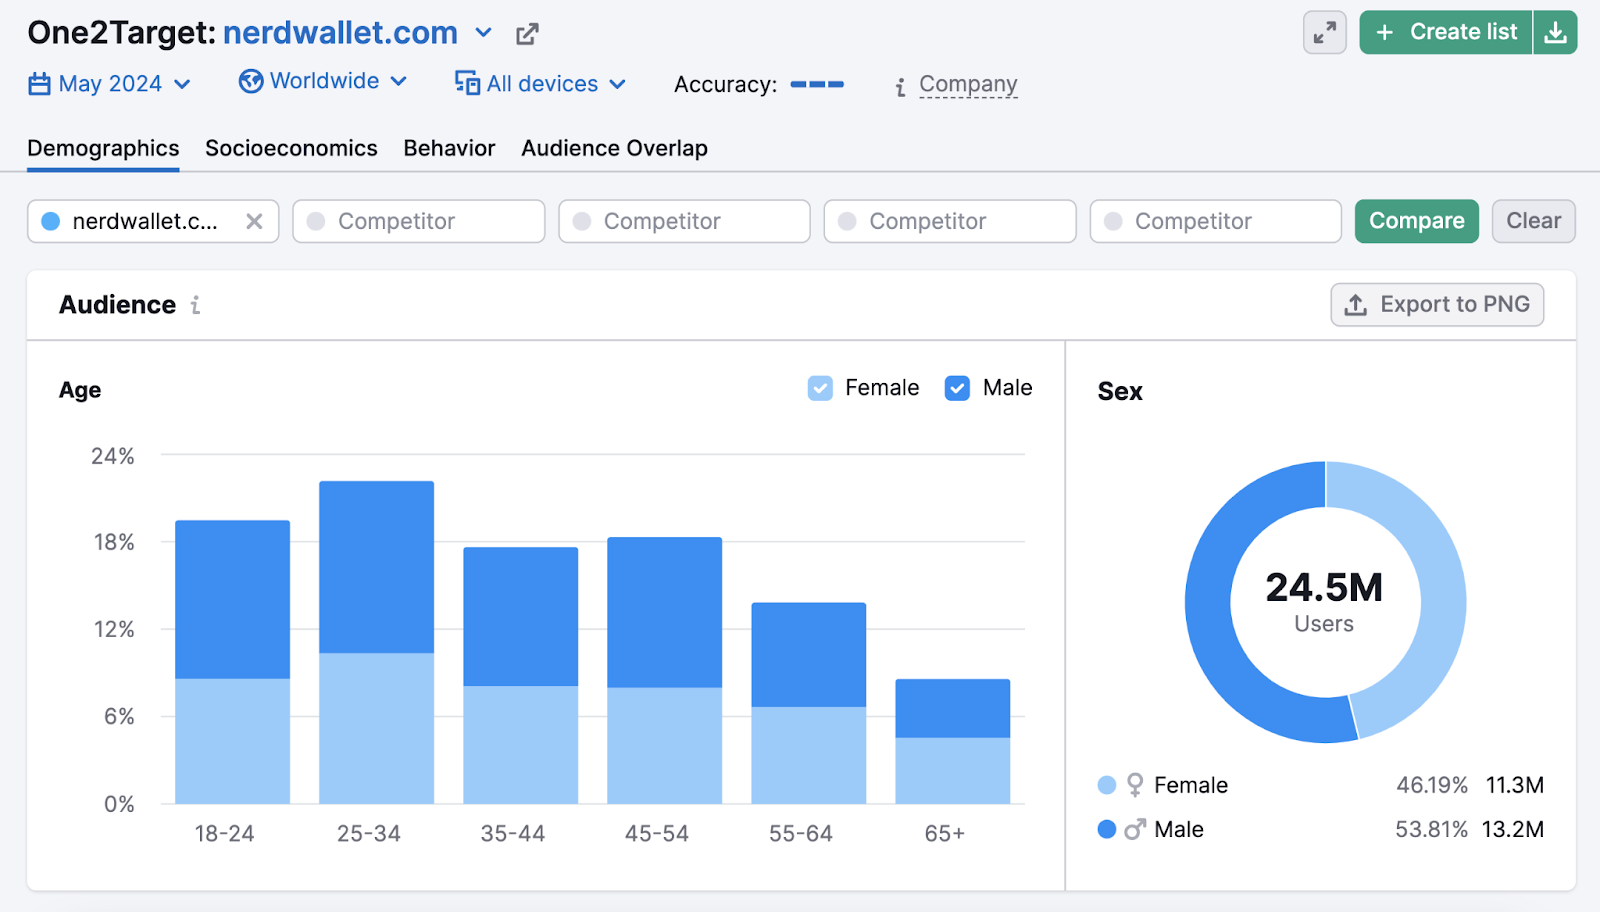Open the Worldwide location dropdown
Image resolution: width=1600 pixels, height=912 pixels.
pos(400,81)
